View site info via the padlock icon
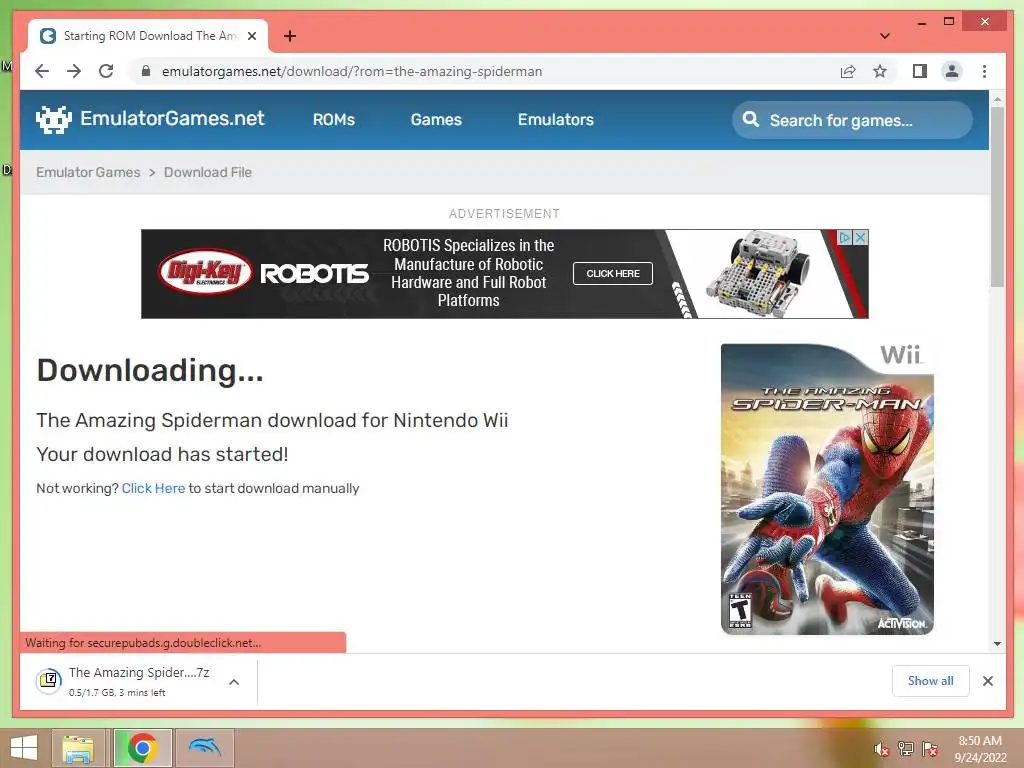The image size is (1024, 768). 146,71
